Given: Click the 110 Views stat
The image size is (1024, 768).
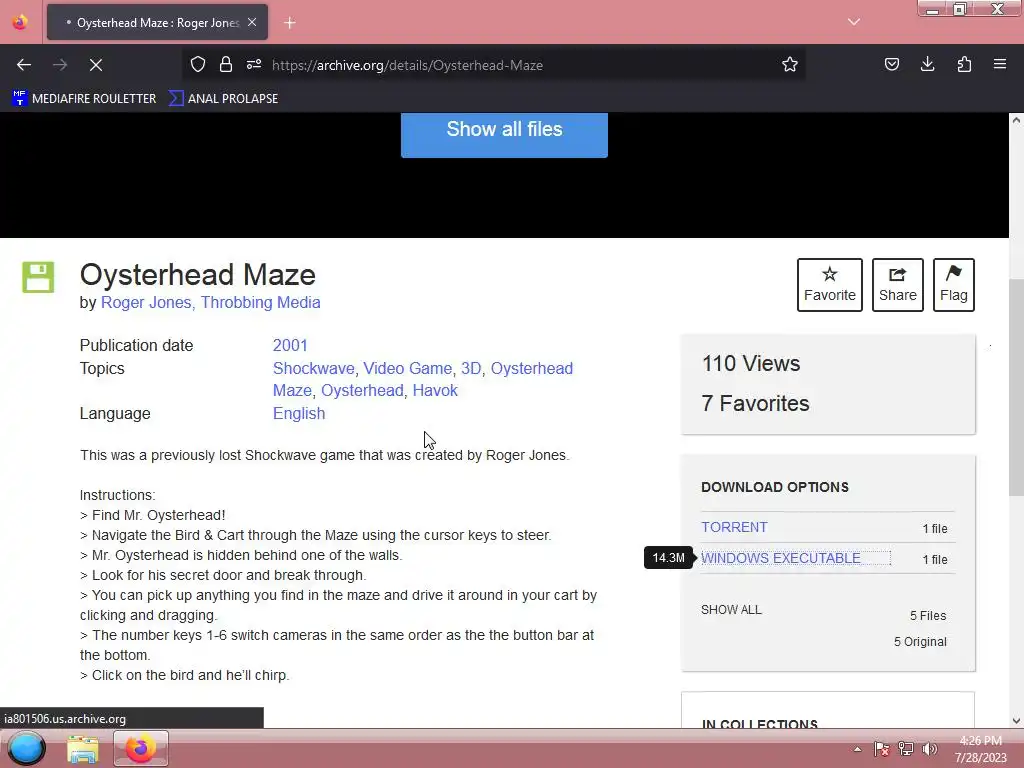Looking at the screenshot, I should [x=750, y=363].
